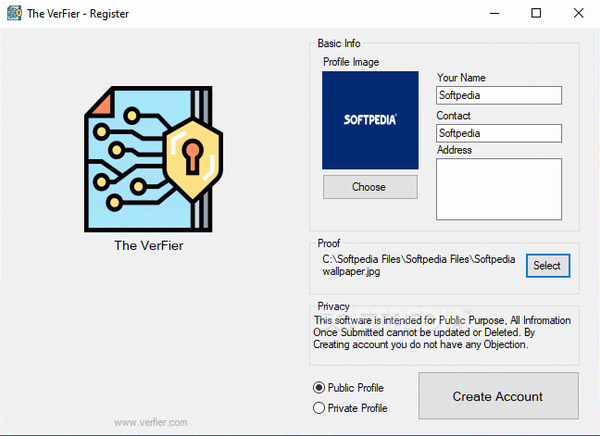The height and width of the screenshot is (436, 600).
Task: Focus the Contact input field
Action: [x=499, y=133]
